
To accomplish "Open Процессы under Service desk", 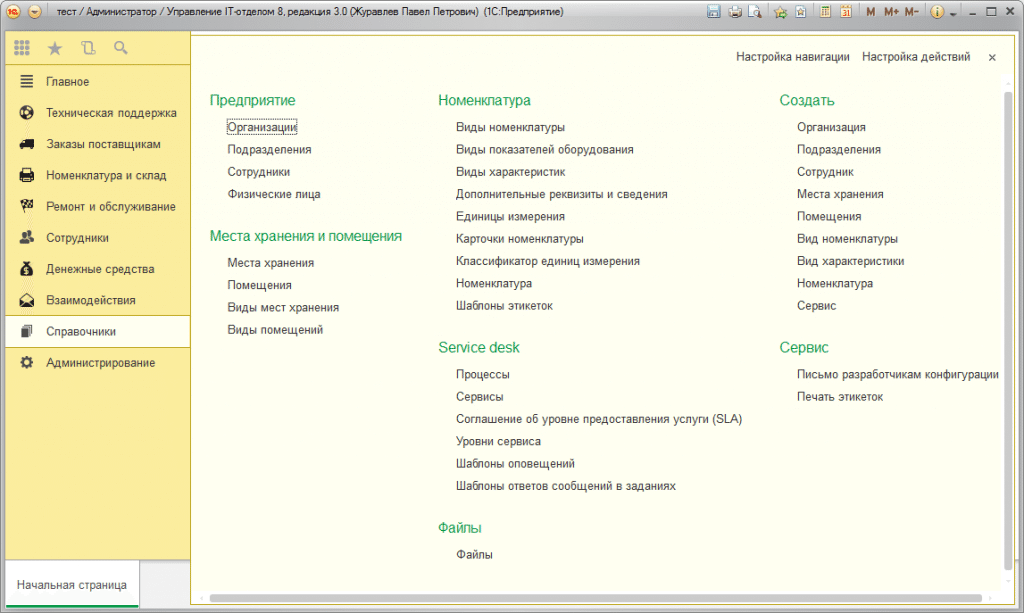I will point(483,374).
